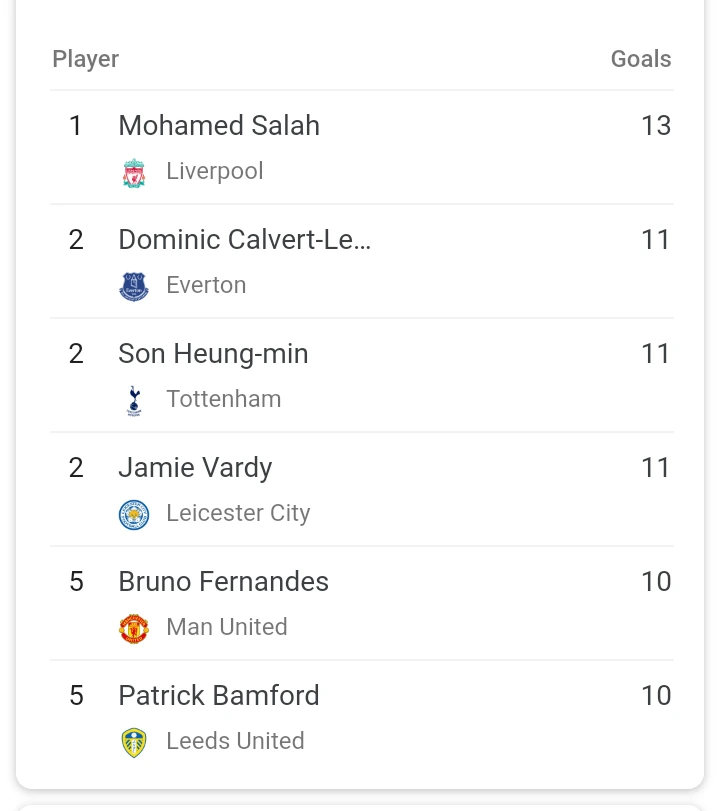Tap the Tottenham cockerel crest icon

pyautogui.click(x=134, y=401)
